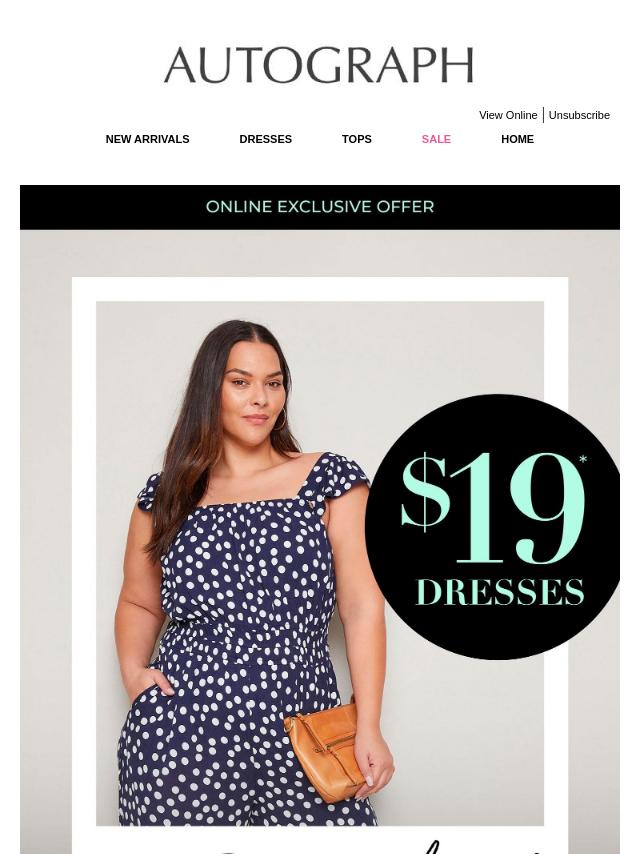This screenshot has height=854, width=640.
Task: Click the asterisk beside the $19 price
Action: 583,460
